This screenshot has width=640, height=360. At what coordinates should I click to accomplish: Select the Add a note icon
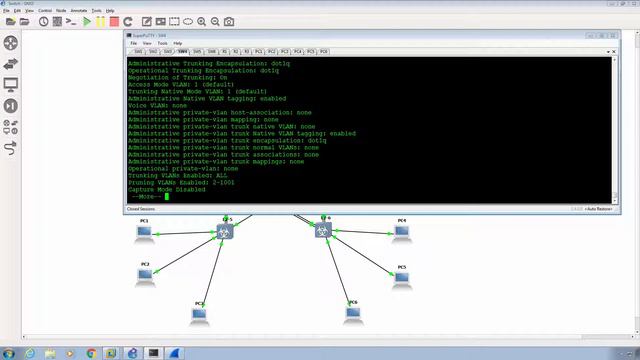click(147, 22)
